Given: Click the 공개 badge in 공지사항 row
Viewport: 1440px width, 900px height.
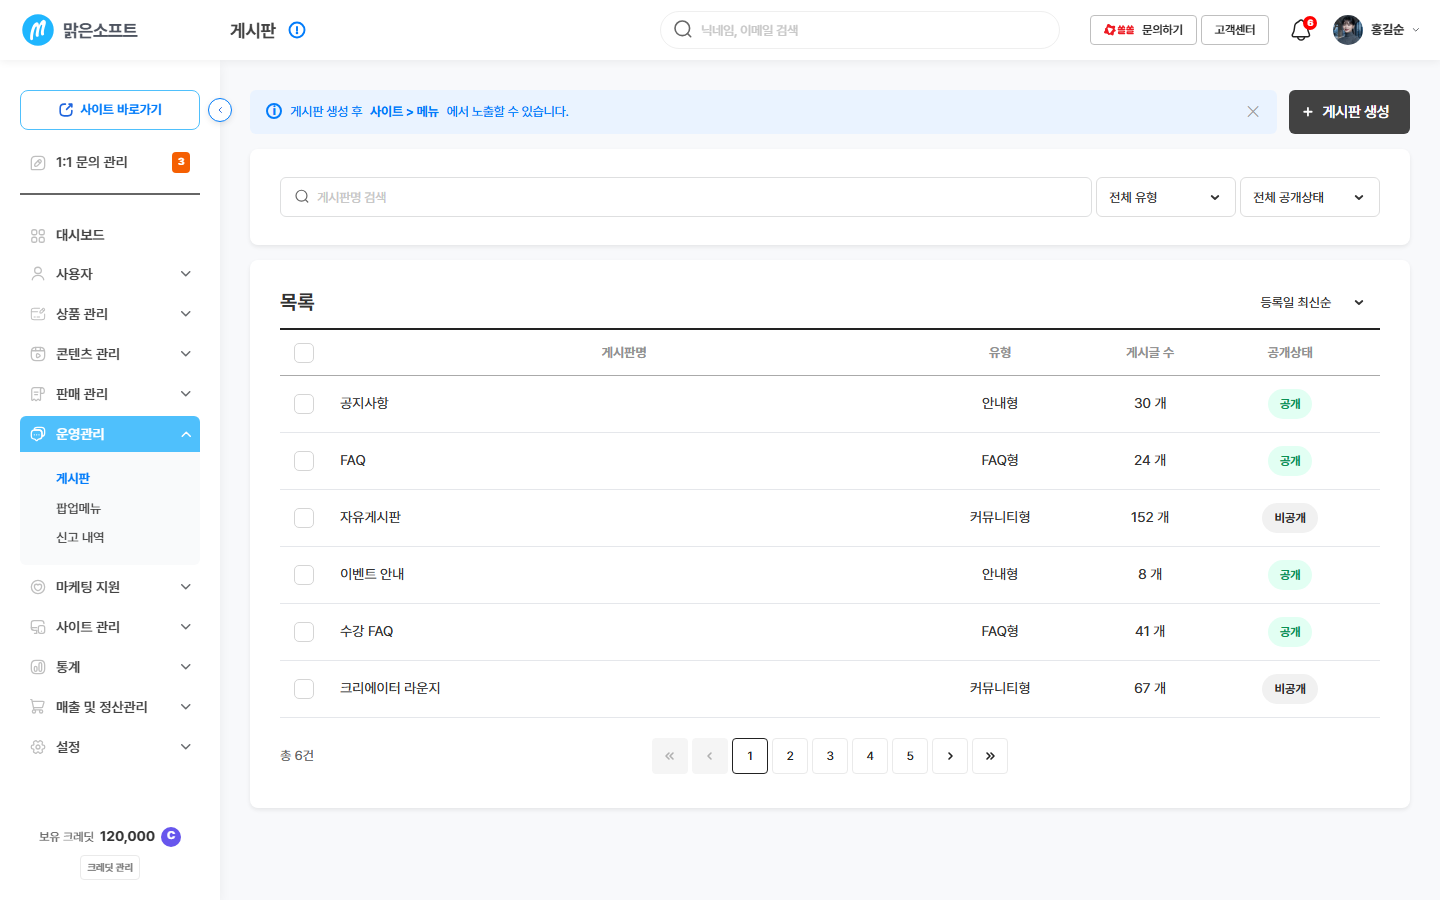Looking at the screenshot, I should coord(1290,404).
